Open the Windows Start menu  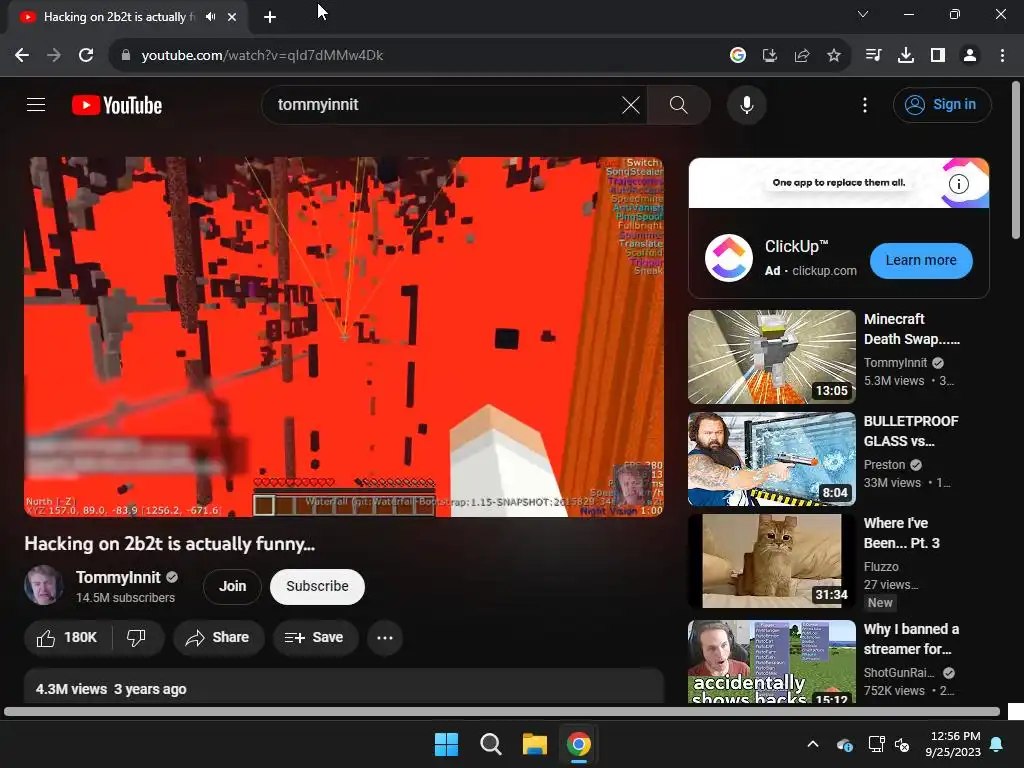tap(447, 744)
